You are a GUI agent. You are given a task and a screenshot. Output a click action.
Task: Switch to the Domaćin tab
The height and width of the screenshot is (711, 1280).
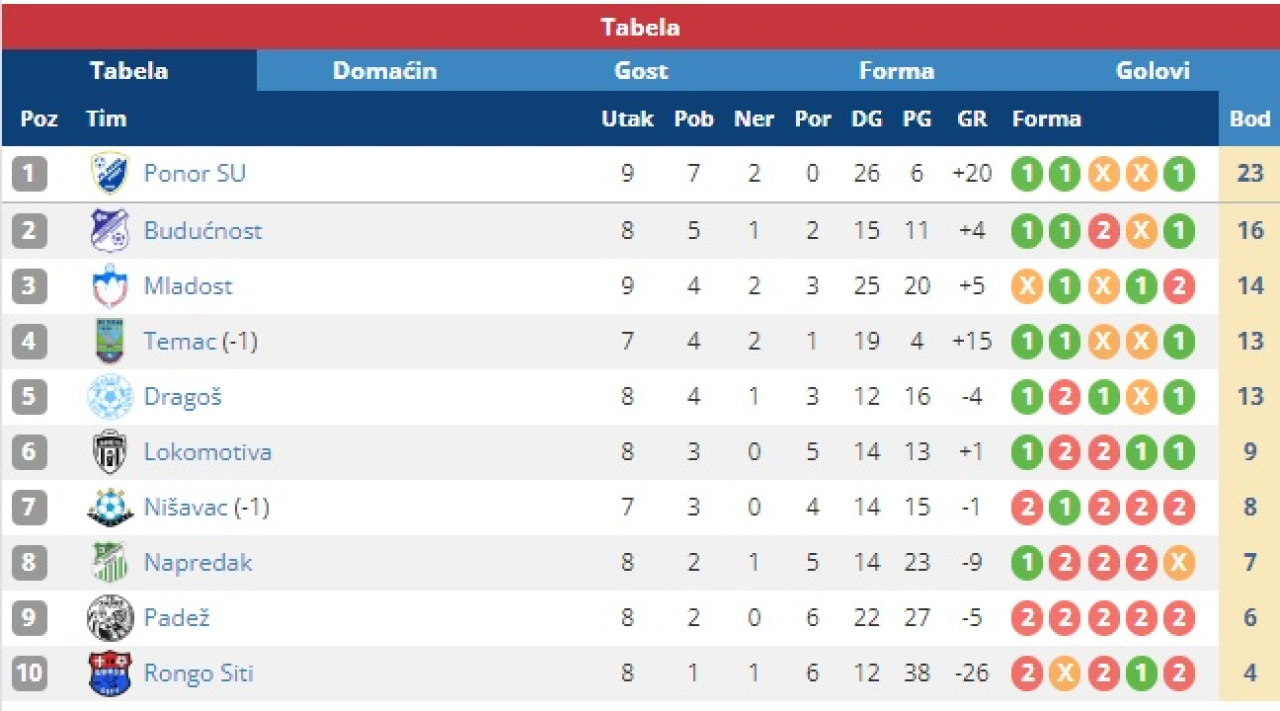point(385,71)
